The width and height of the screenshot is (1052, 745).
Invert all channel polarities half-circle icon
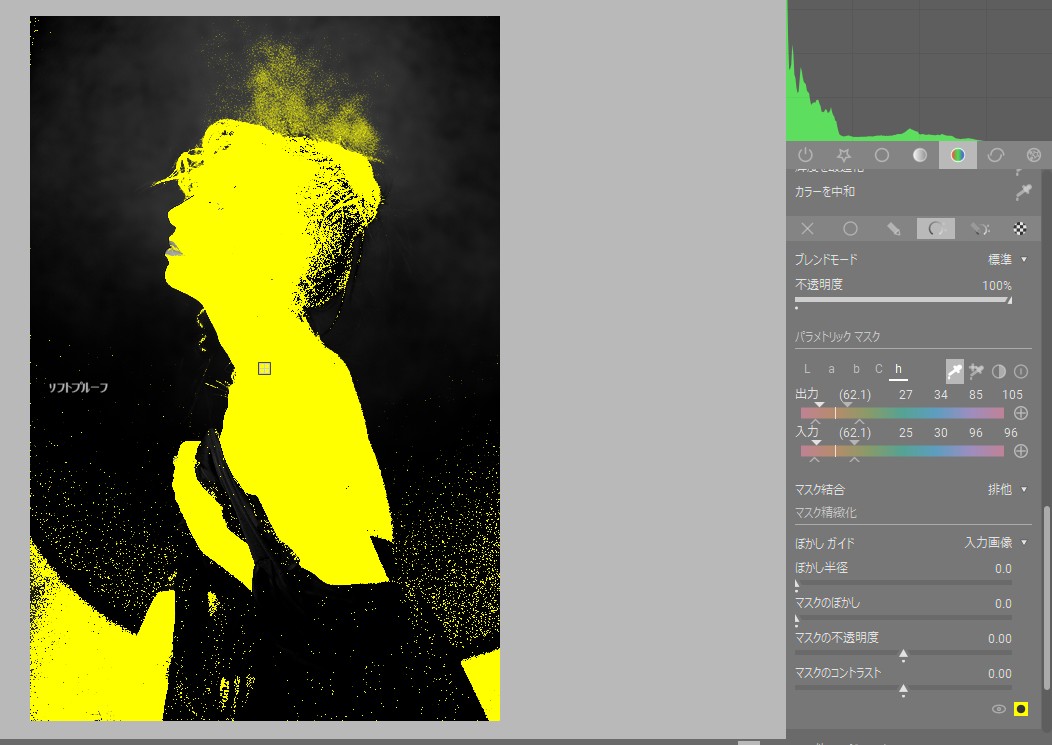pos(999,371)
